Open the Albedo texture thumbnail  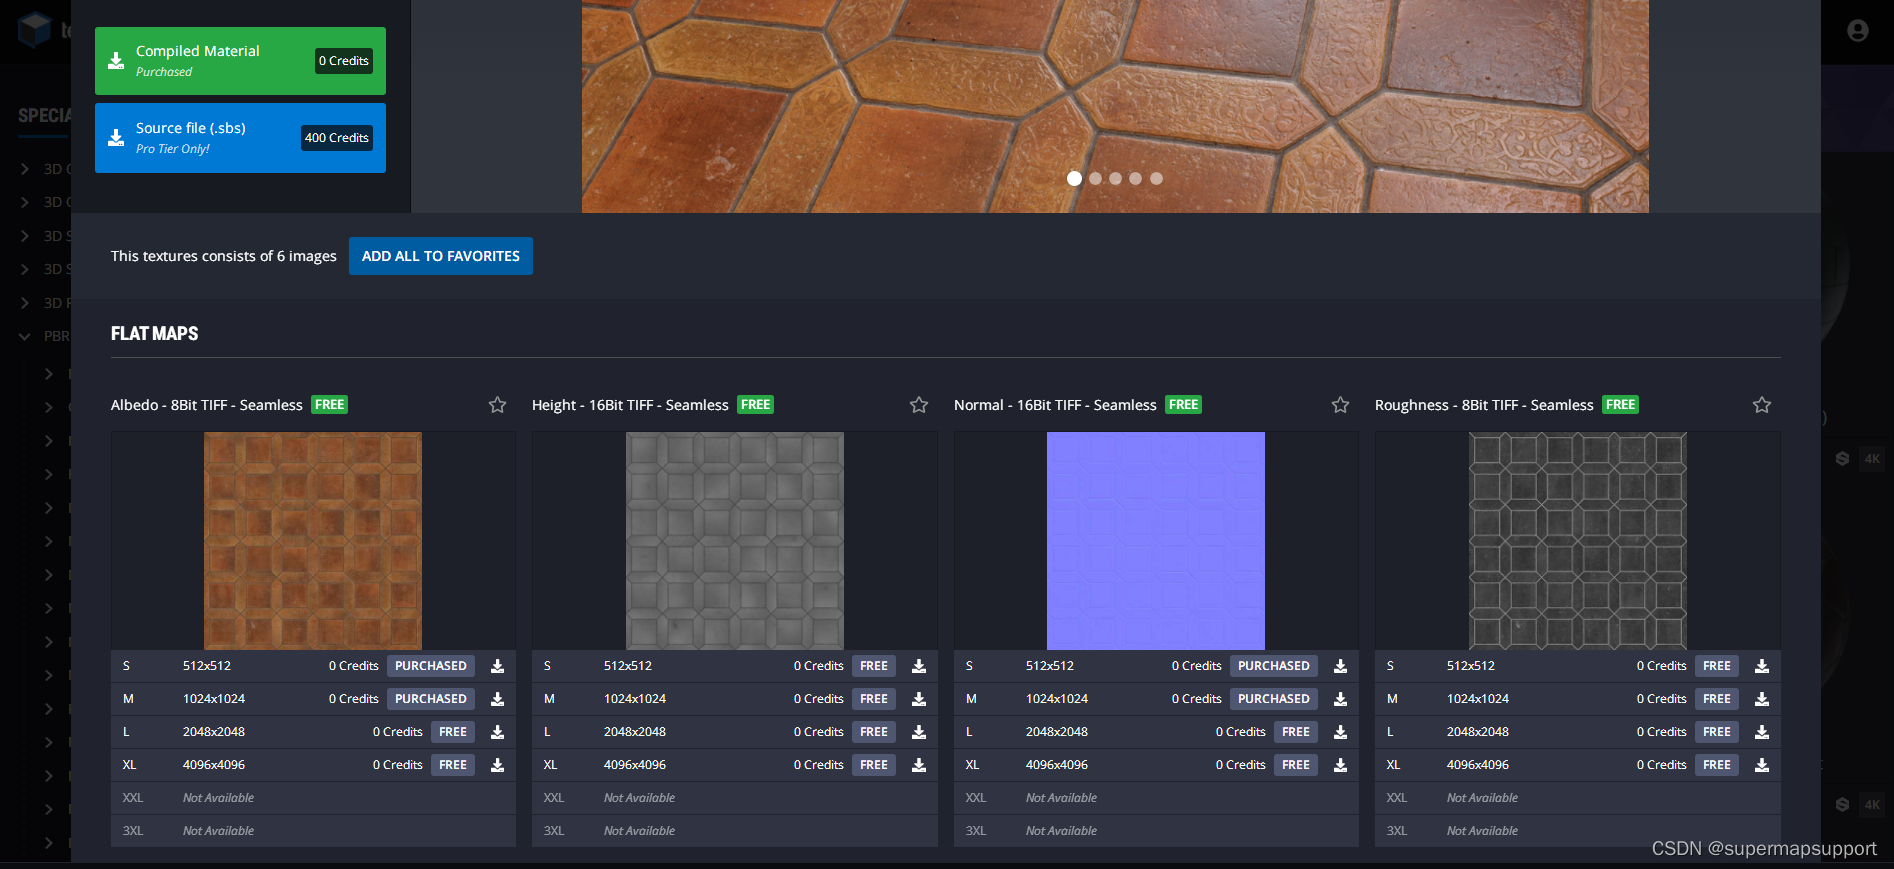313,541
